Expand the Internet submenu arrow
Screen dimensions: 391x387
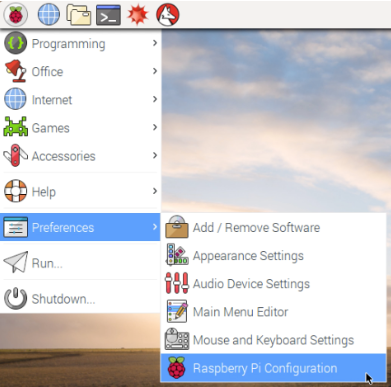click(x=155, y=99)
